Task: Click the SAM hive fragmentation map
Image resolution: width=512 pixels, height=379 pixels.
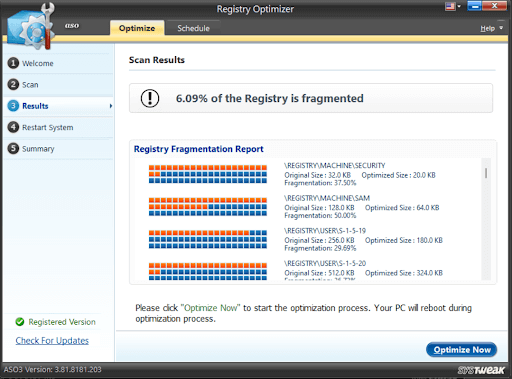Action: pyautogui.click(x=208, y=207)
